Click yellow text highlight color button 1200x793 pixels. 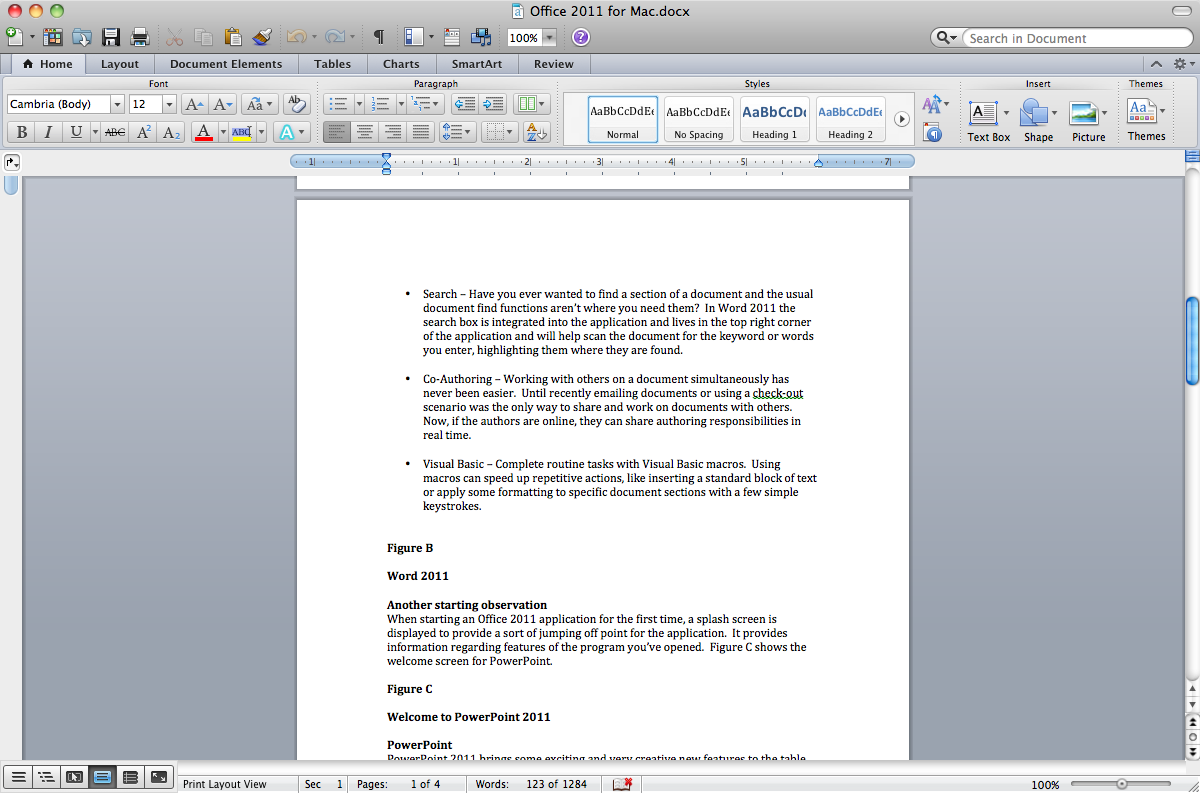(x=241, y=132)
